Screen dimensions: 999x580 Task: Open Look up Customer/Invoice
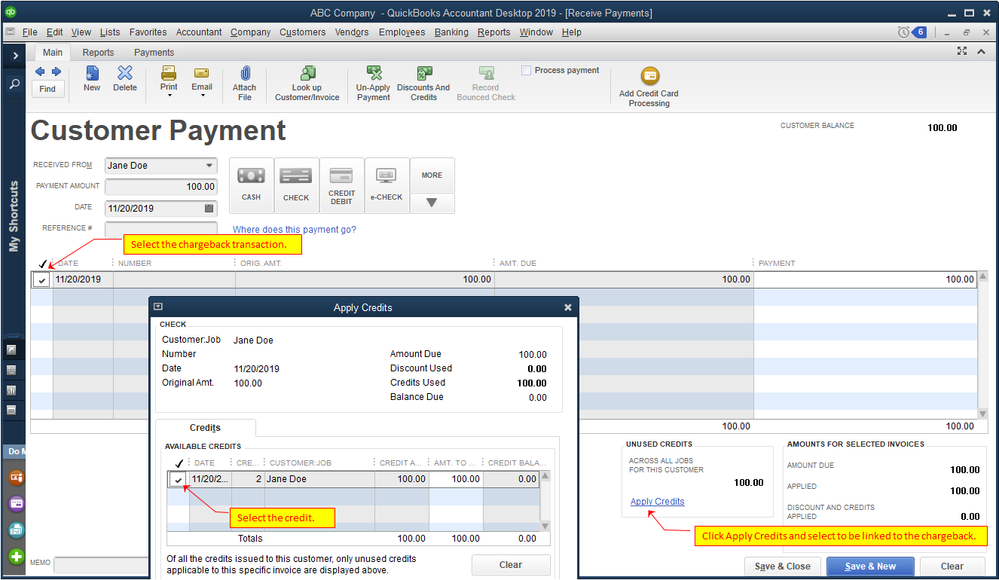coord(307,83)
